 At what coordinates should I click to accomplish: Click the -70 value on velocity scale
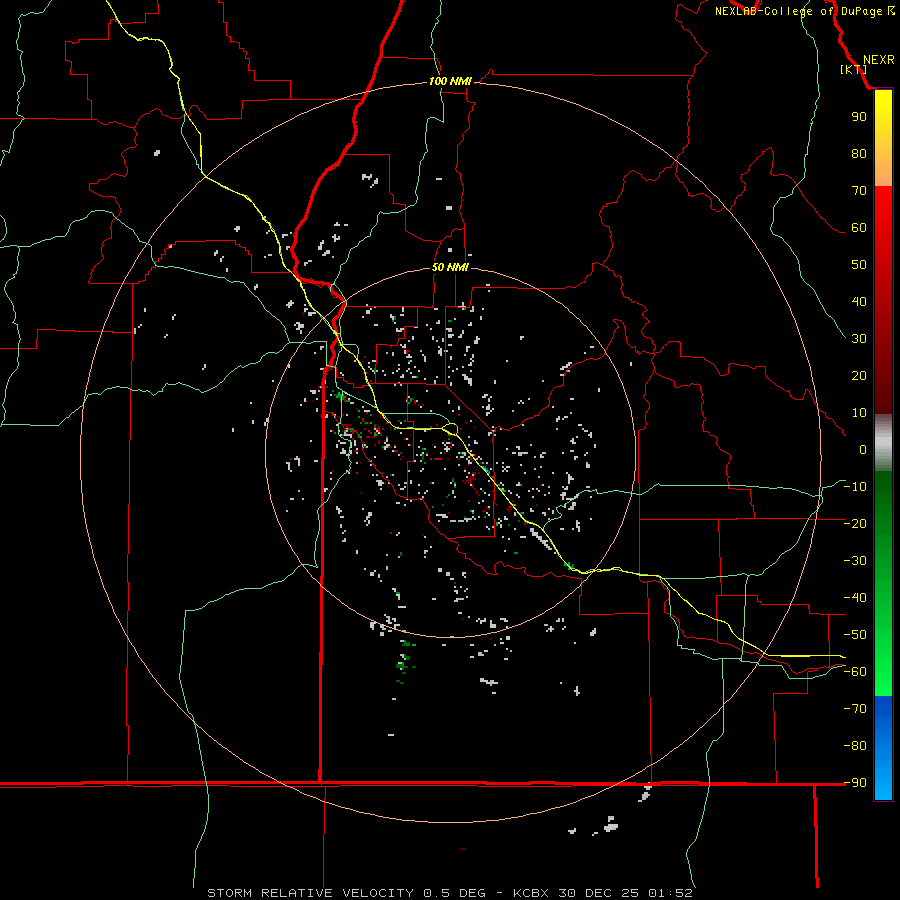click(855, 709)
